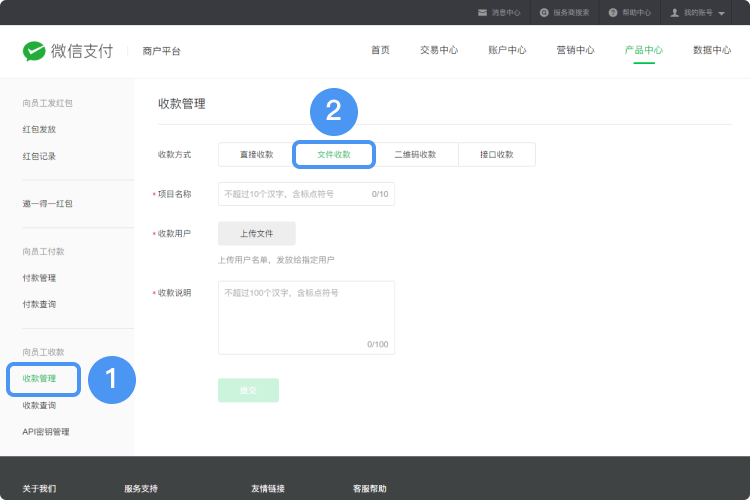The width and height of the screenshot is (750, 500).
Task: Click into the 收款说明 text area
Action: 305,315
